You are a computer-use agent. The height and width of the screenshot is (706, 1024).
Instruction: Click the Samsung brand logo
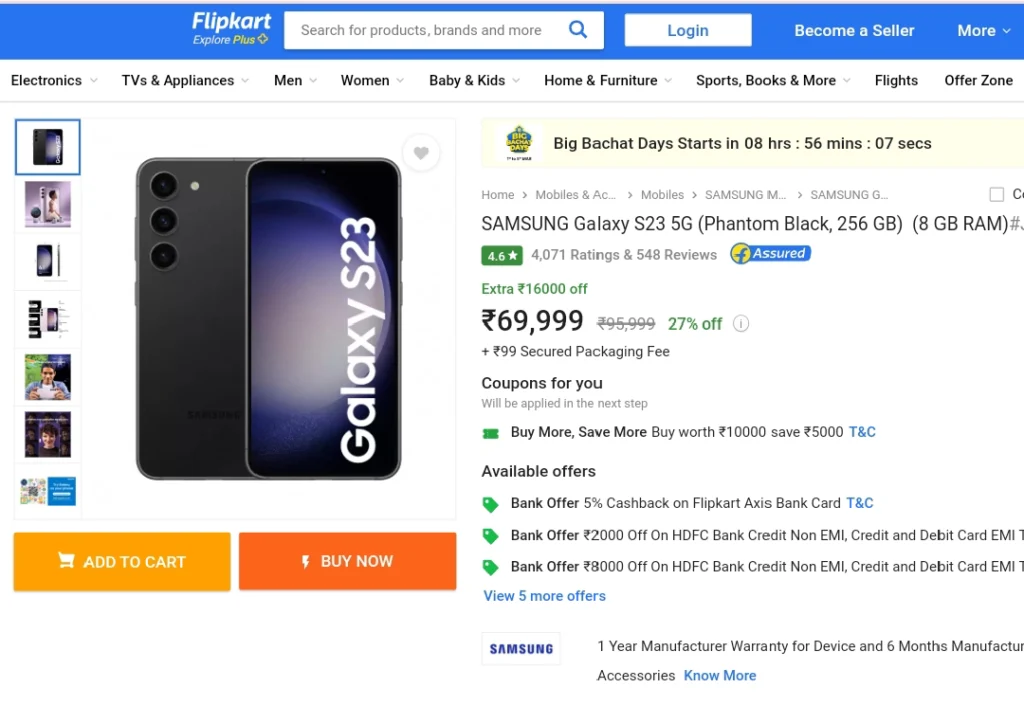point(521,649)
